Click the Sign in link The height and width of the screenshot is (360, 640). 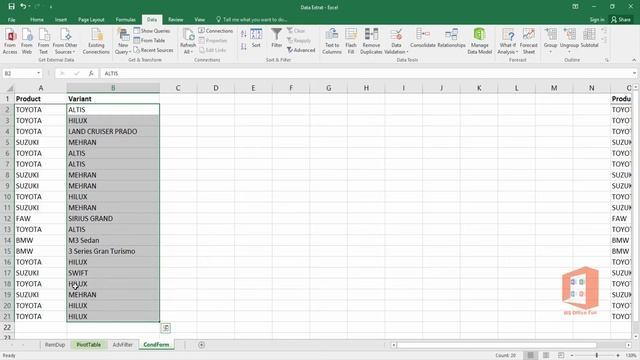tap(597, 20)
